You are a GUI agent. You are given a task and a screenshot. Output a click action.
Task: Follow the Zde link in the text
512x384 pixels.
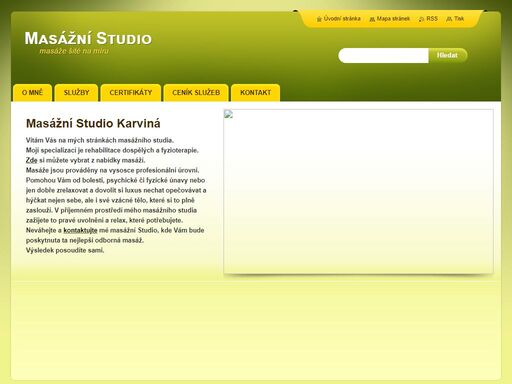(x=32, y=160)
